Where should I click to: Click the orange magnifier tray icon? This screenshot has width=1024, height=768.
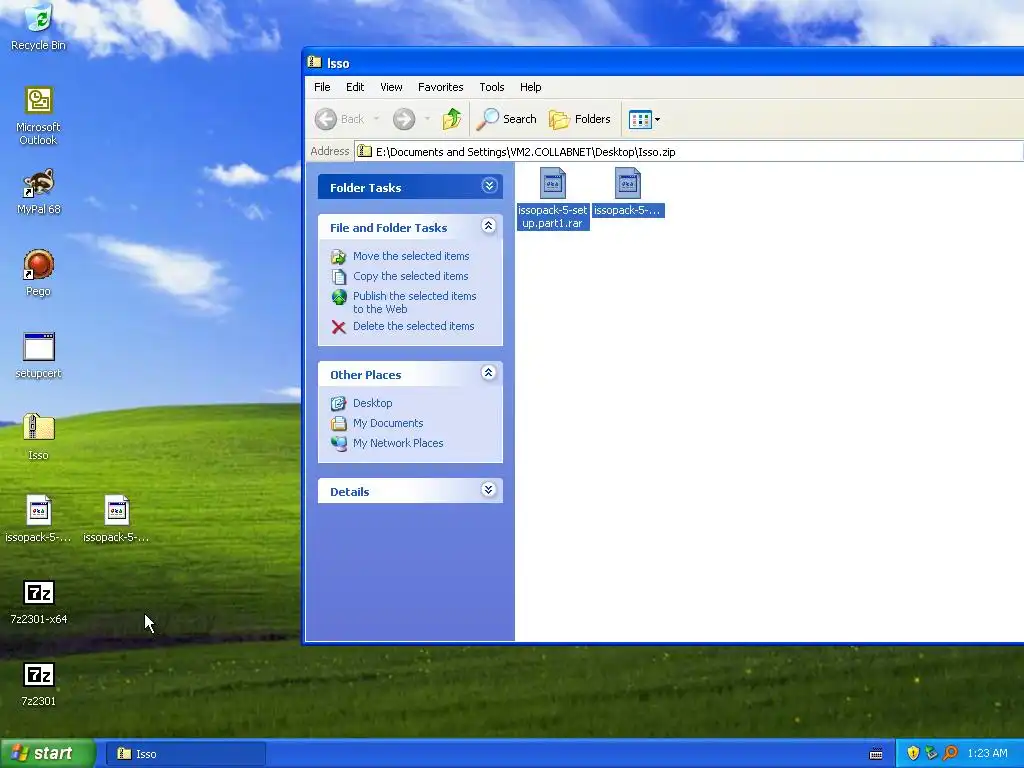[950, 753]
